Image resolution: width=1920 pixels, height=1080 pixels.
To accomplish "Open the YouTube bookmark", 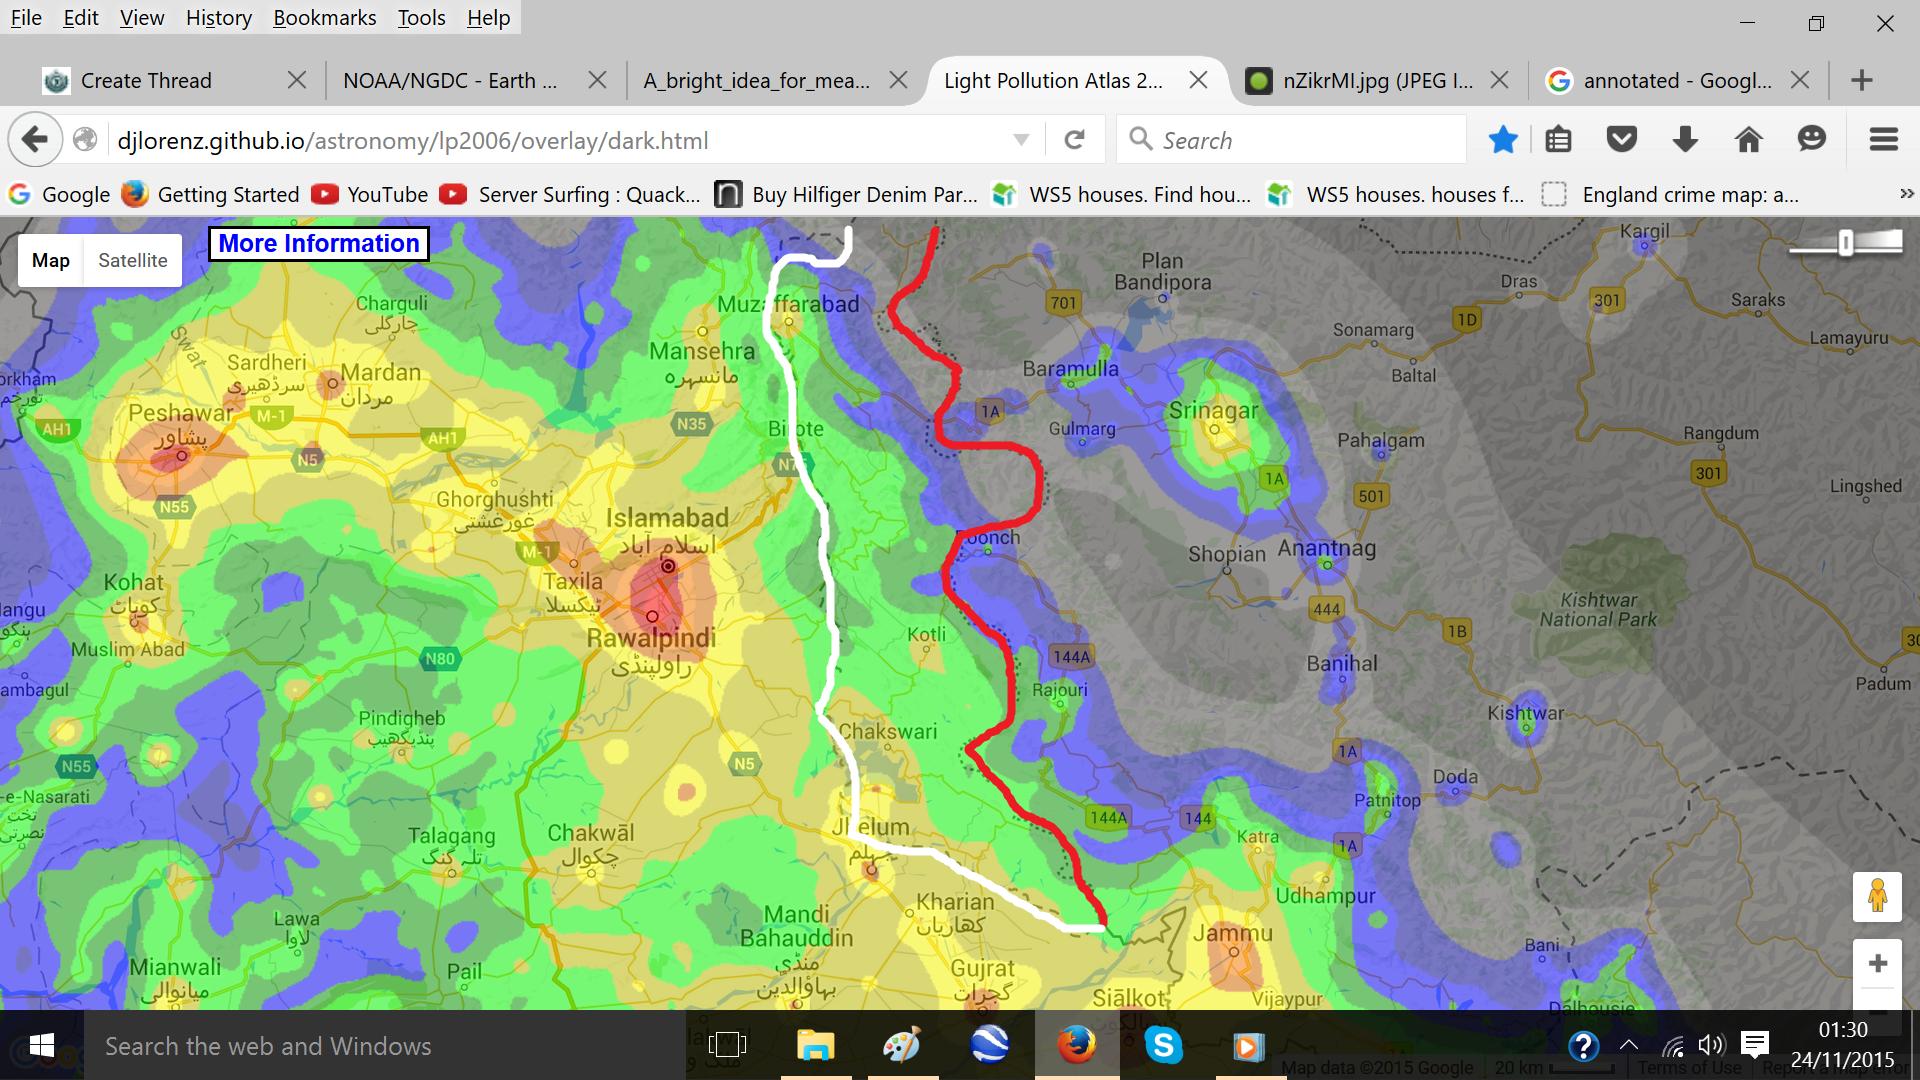I will [370, 194].
